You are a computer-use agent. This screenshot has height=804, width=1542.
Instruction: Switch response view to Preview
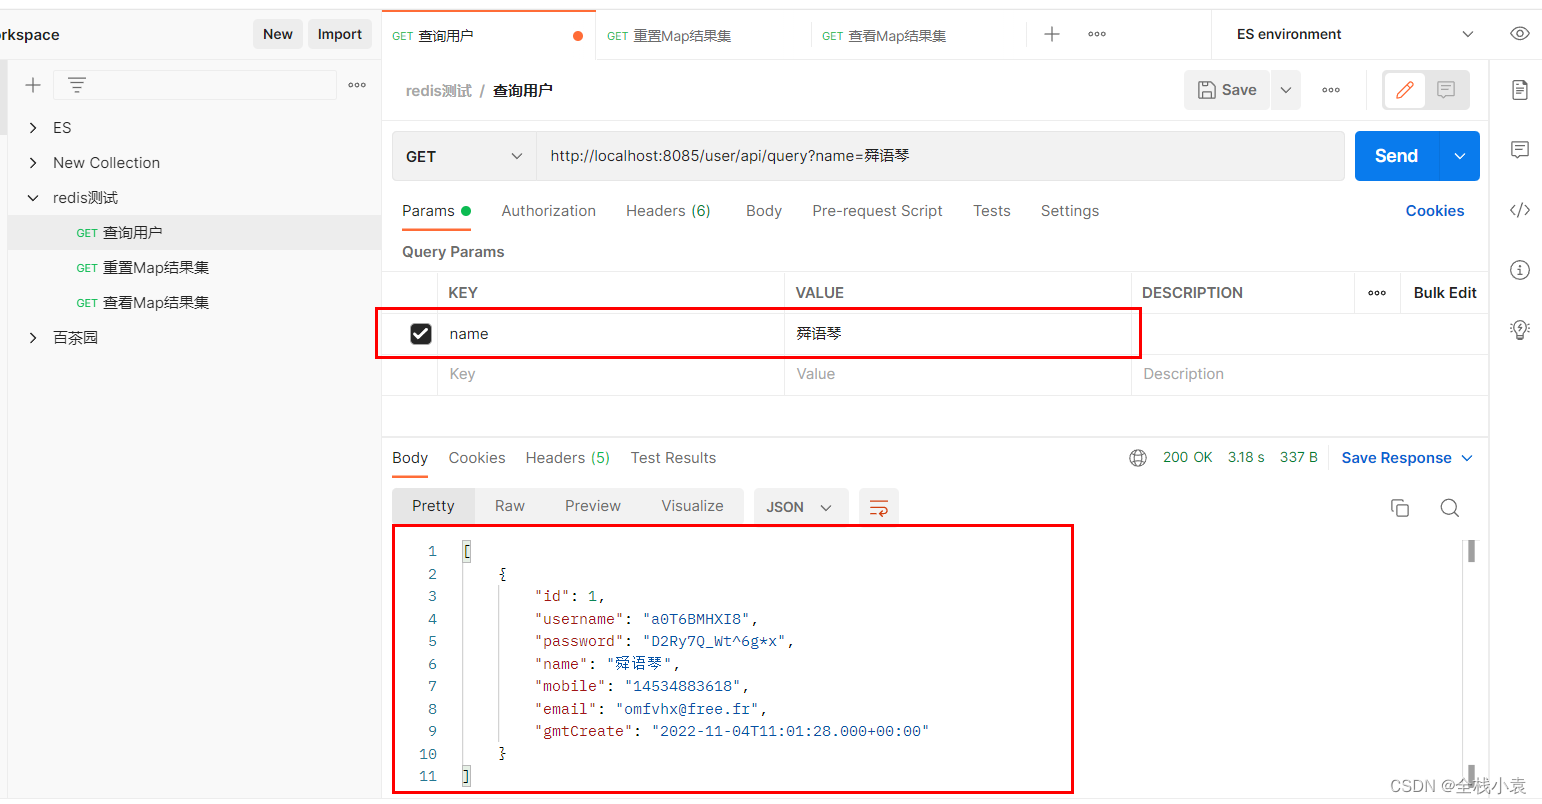[x=593, y=506]
